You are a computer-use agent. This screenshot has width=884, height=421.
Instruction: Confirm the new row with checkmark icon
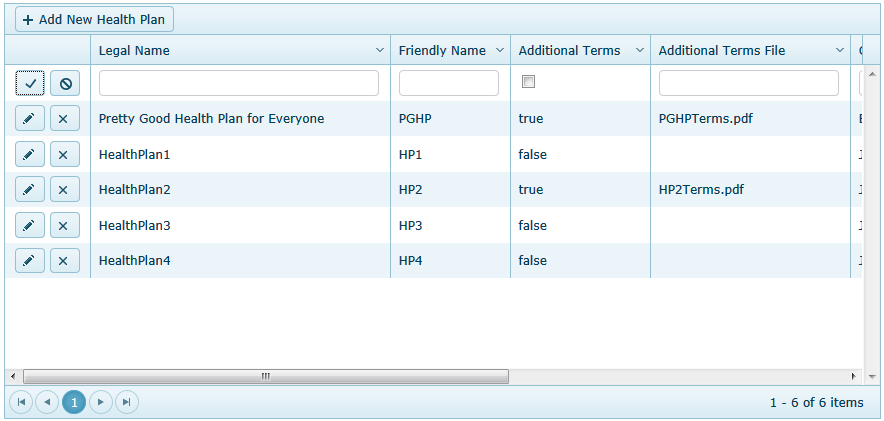click(30, 84)
